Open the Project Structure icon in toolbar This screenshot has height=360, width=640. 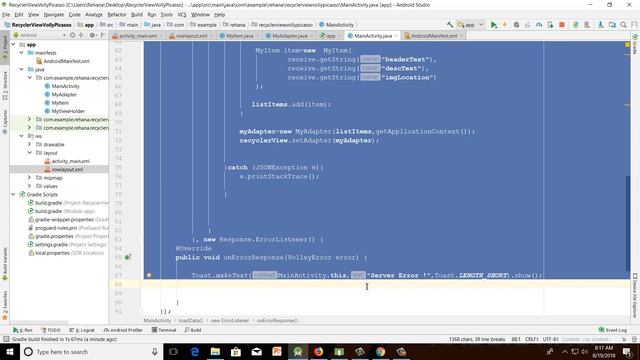(612, 24)
